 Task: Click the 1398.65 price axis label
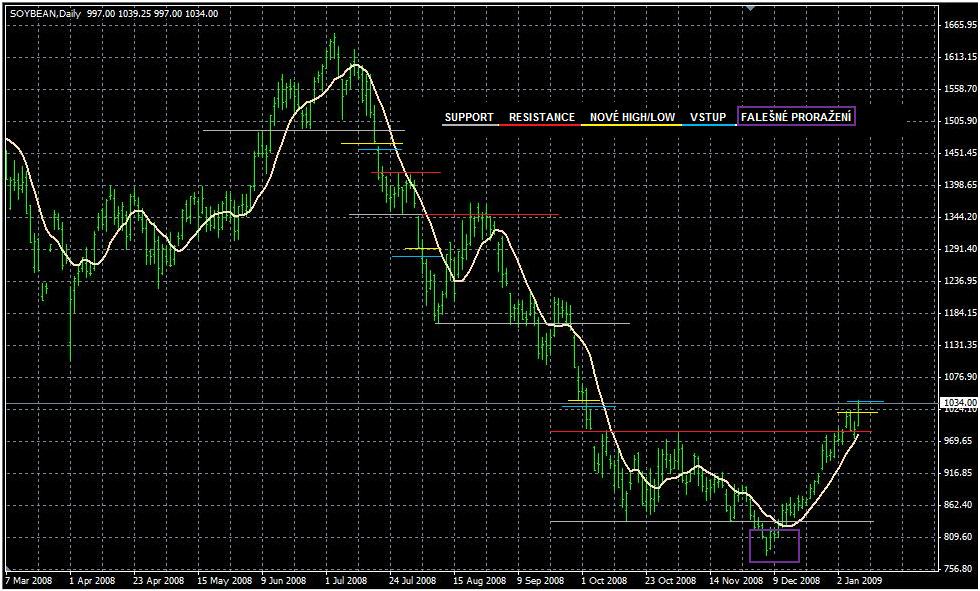pos(962,186)
